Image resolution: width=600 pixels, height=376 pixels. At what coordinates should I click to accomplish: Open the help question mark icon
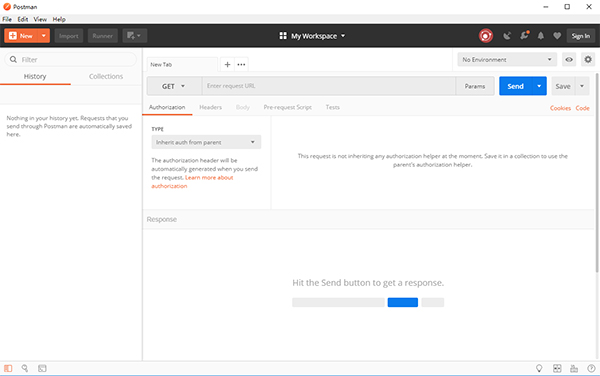pos(591,368)
